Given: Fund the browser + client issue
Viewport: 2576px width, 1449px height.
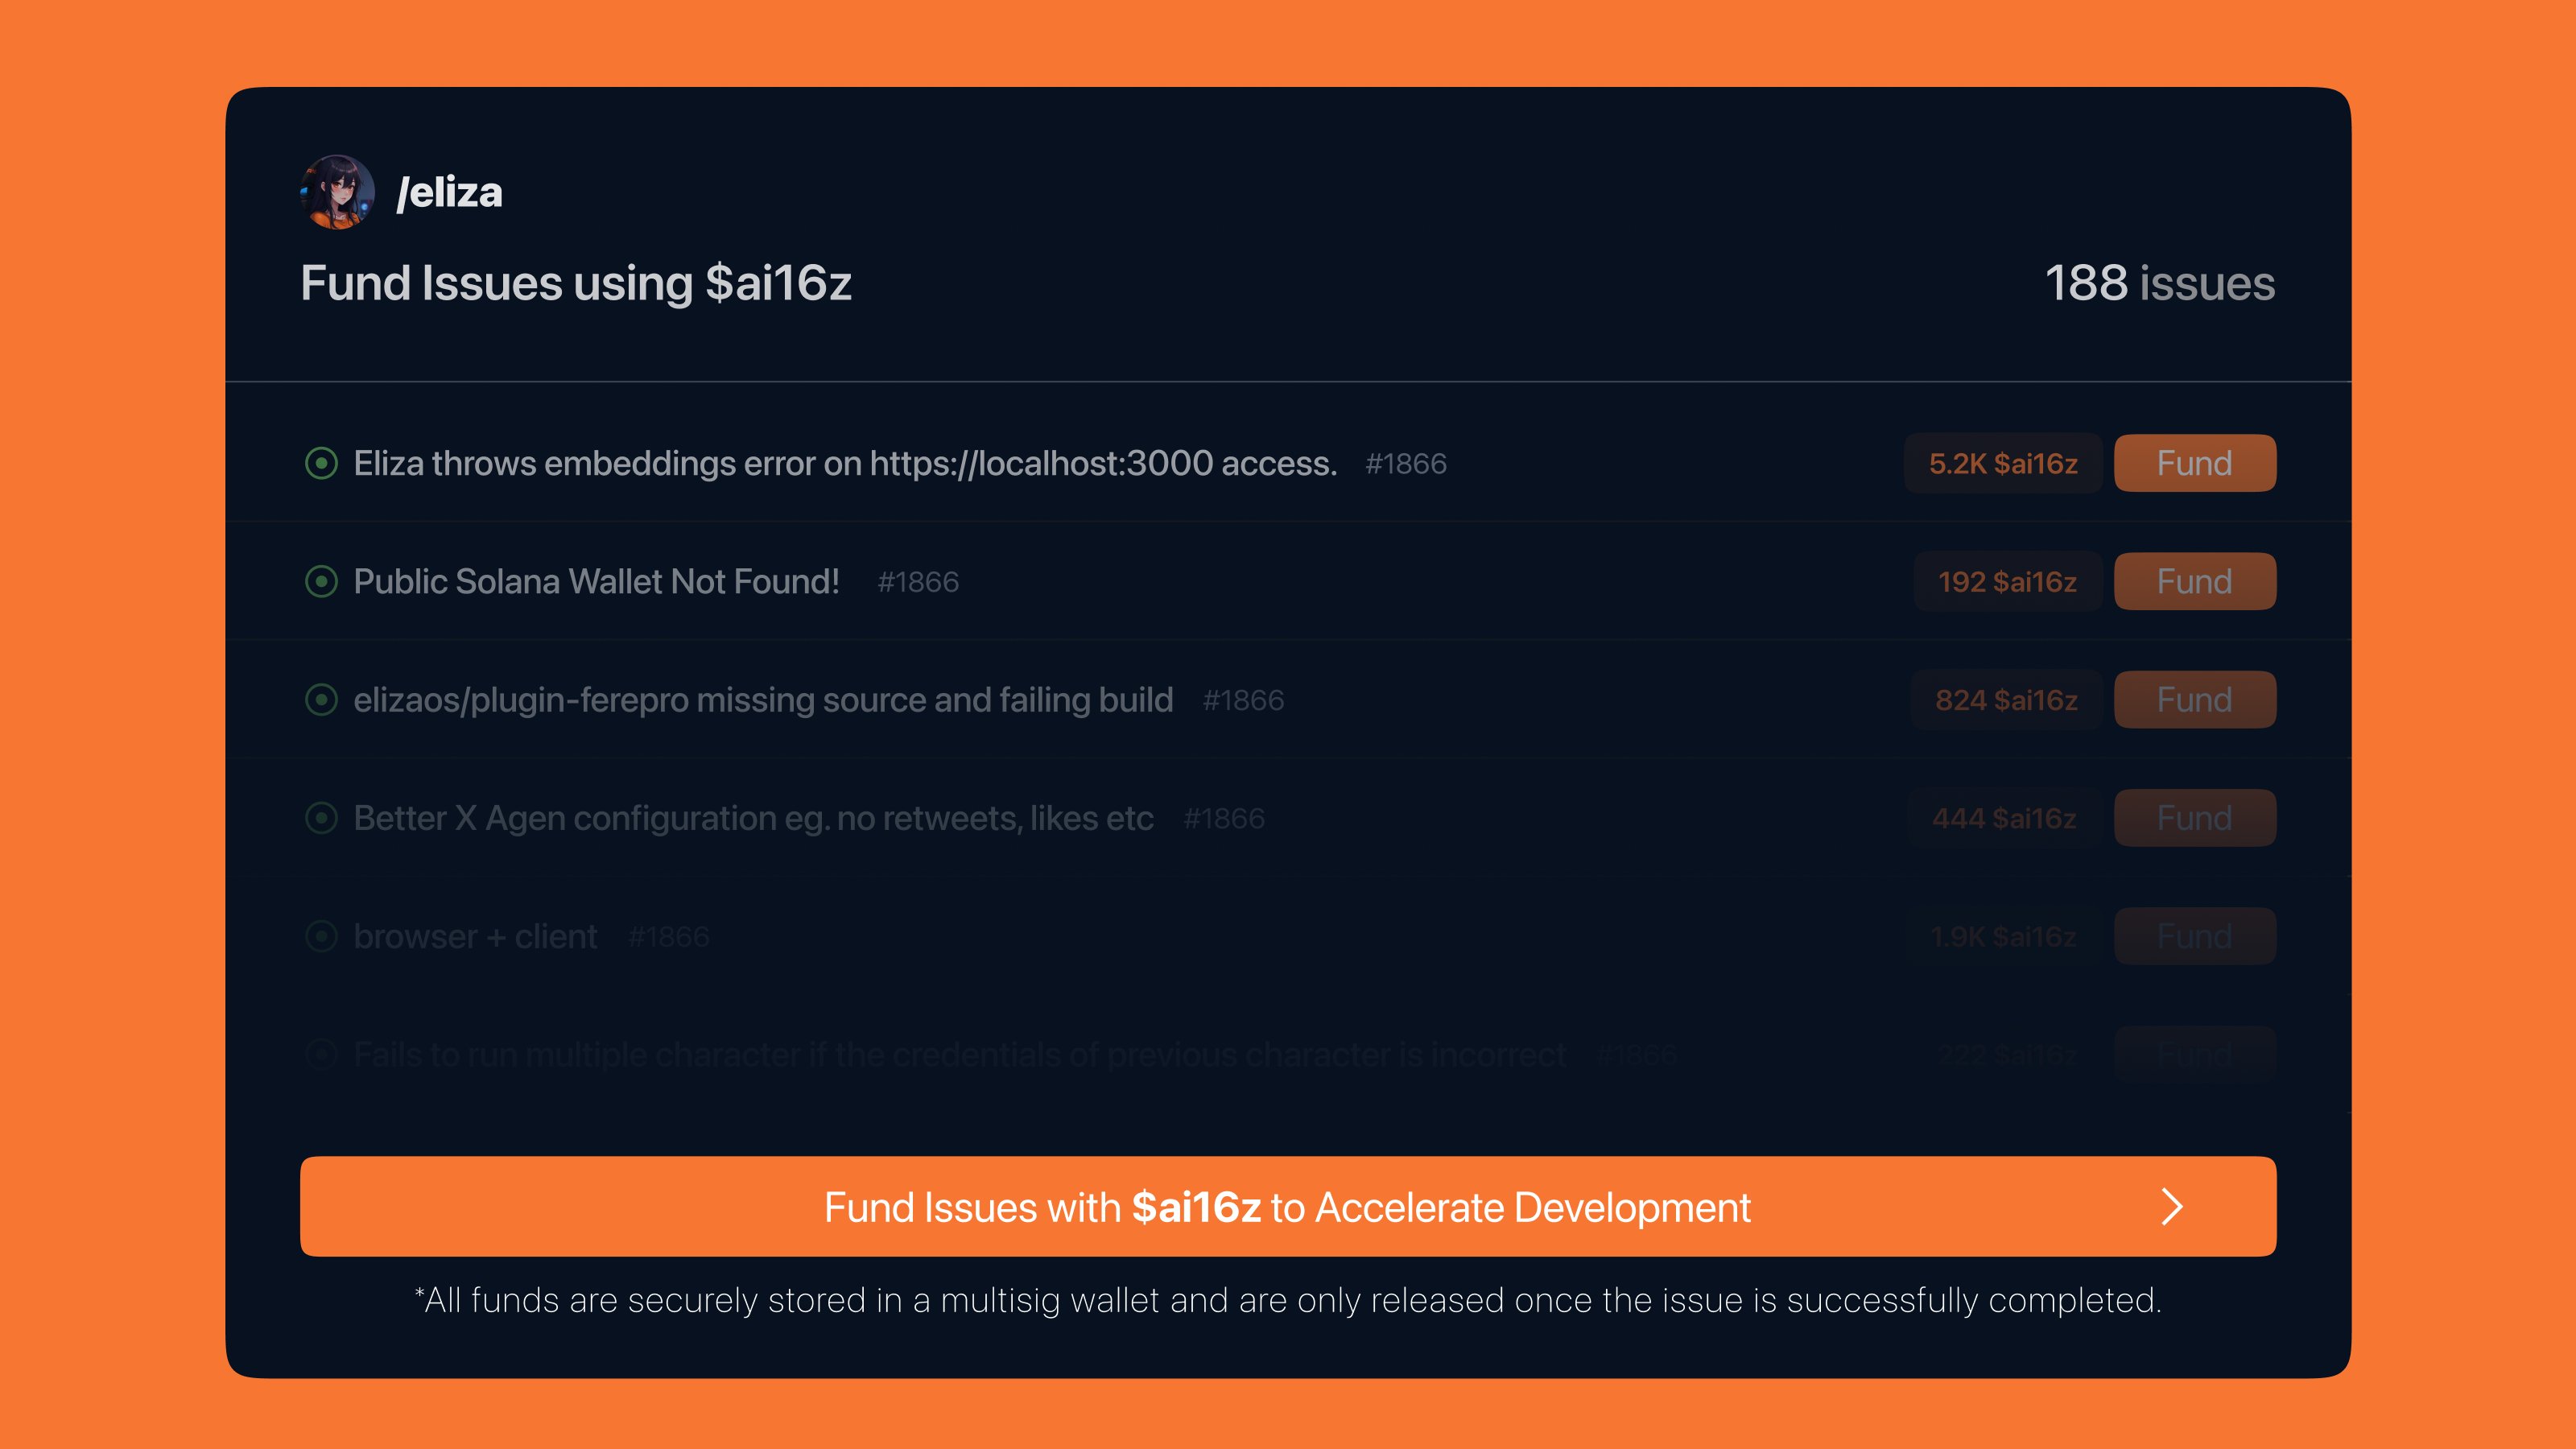Looking at the screenshot, I should 2194,936.
